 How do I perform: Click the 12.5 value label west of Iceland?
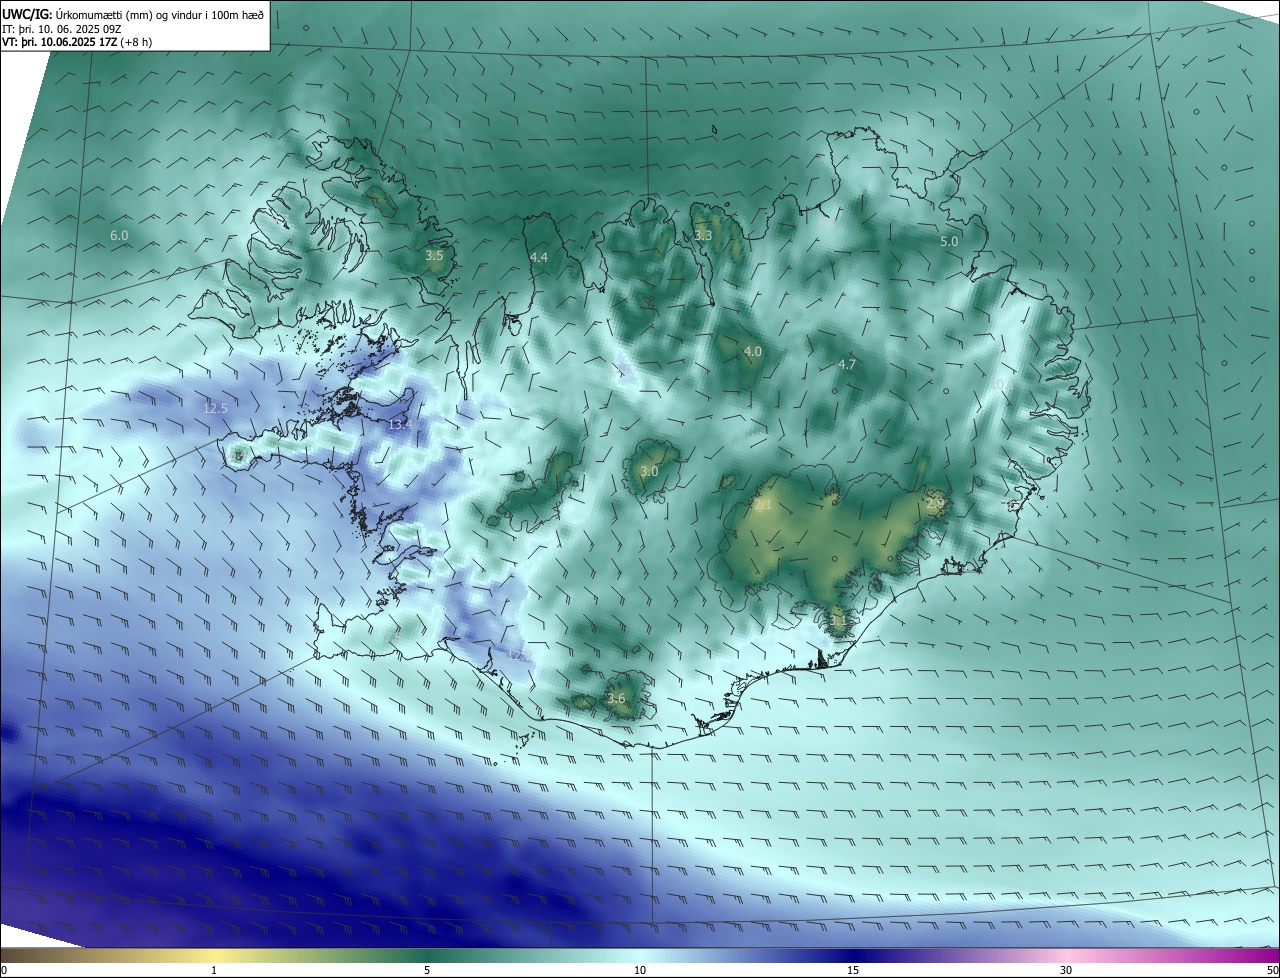[x=215, y=409]
